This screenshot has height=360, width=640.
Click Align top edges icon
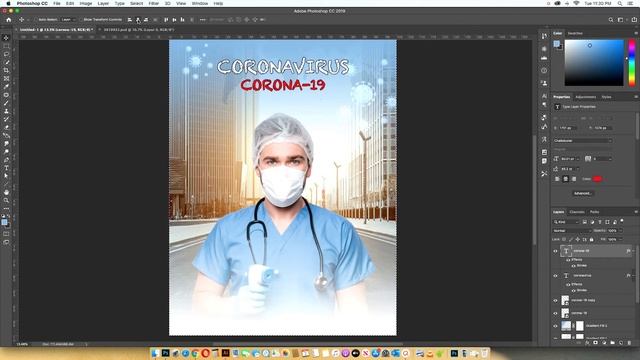tap(166, 20)
